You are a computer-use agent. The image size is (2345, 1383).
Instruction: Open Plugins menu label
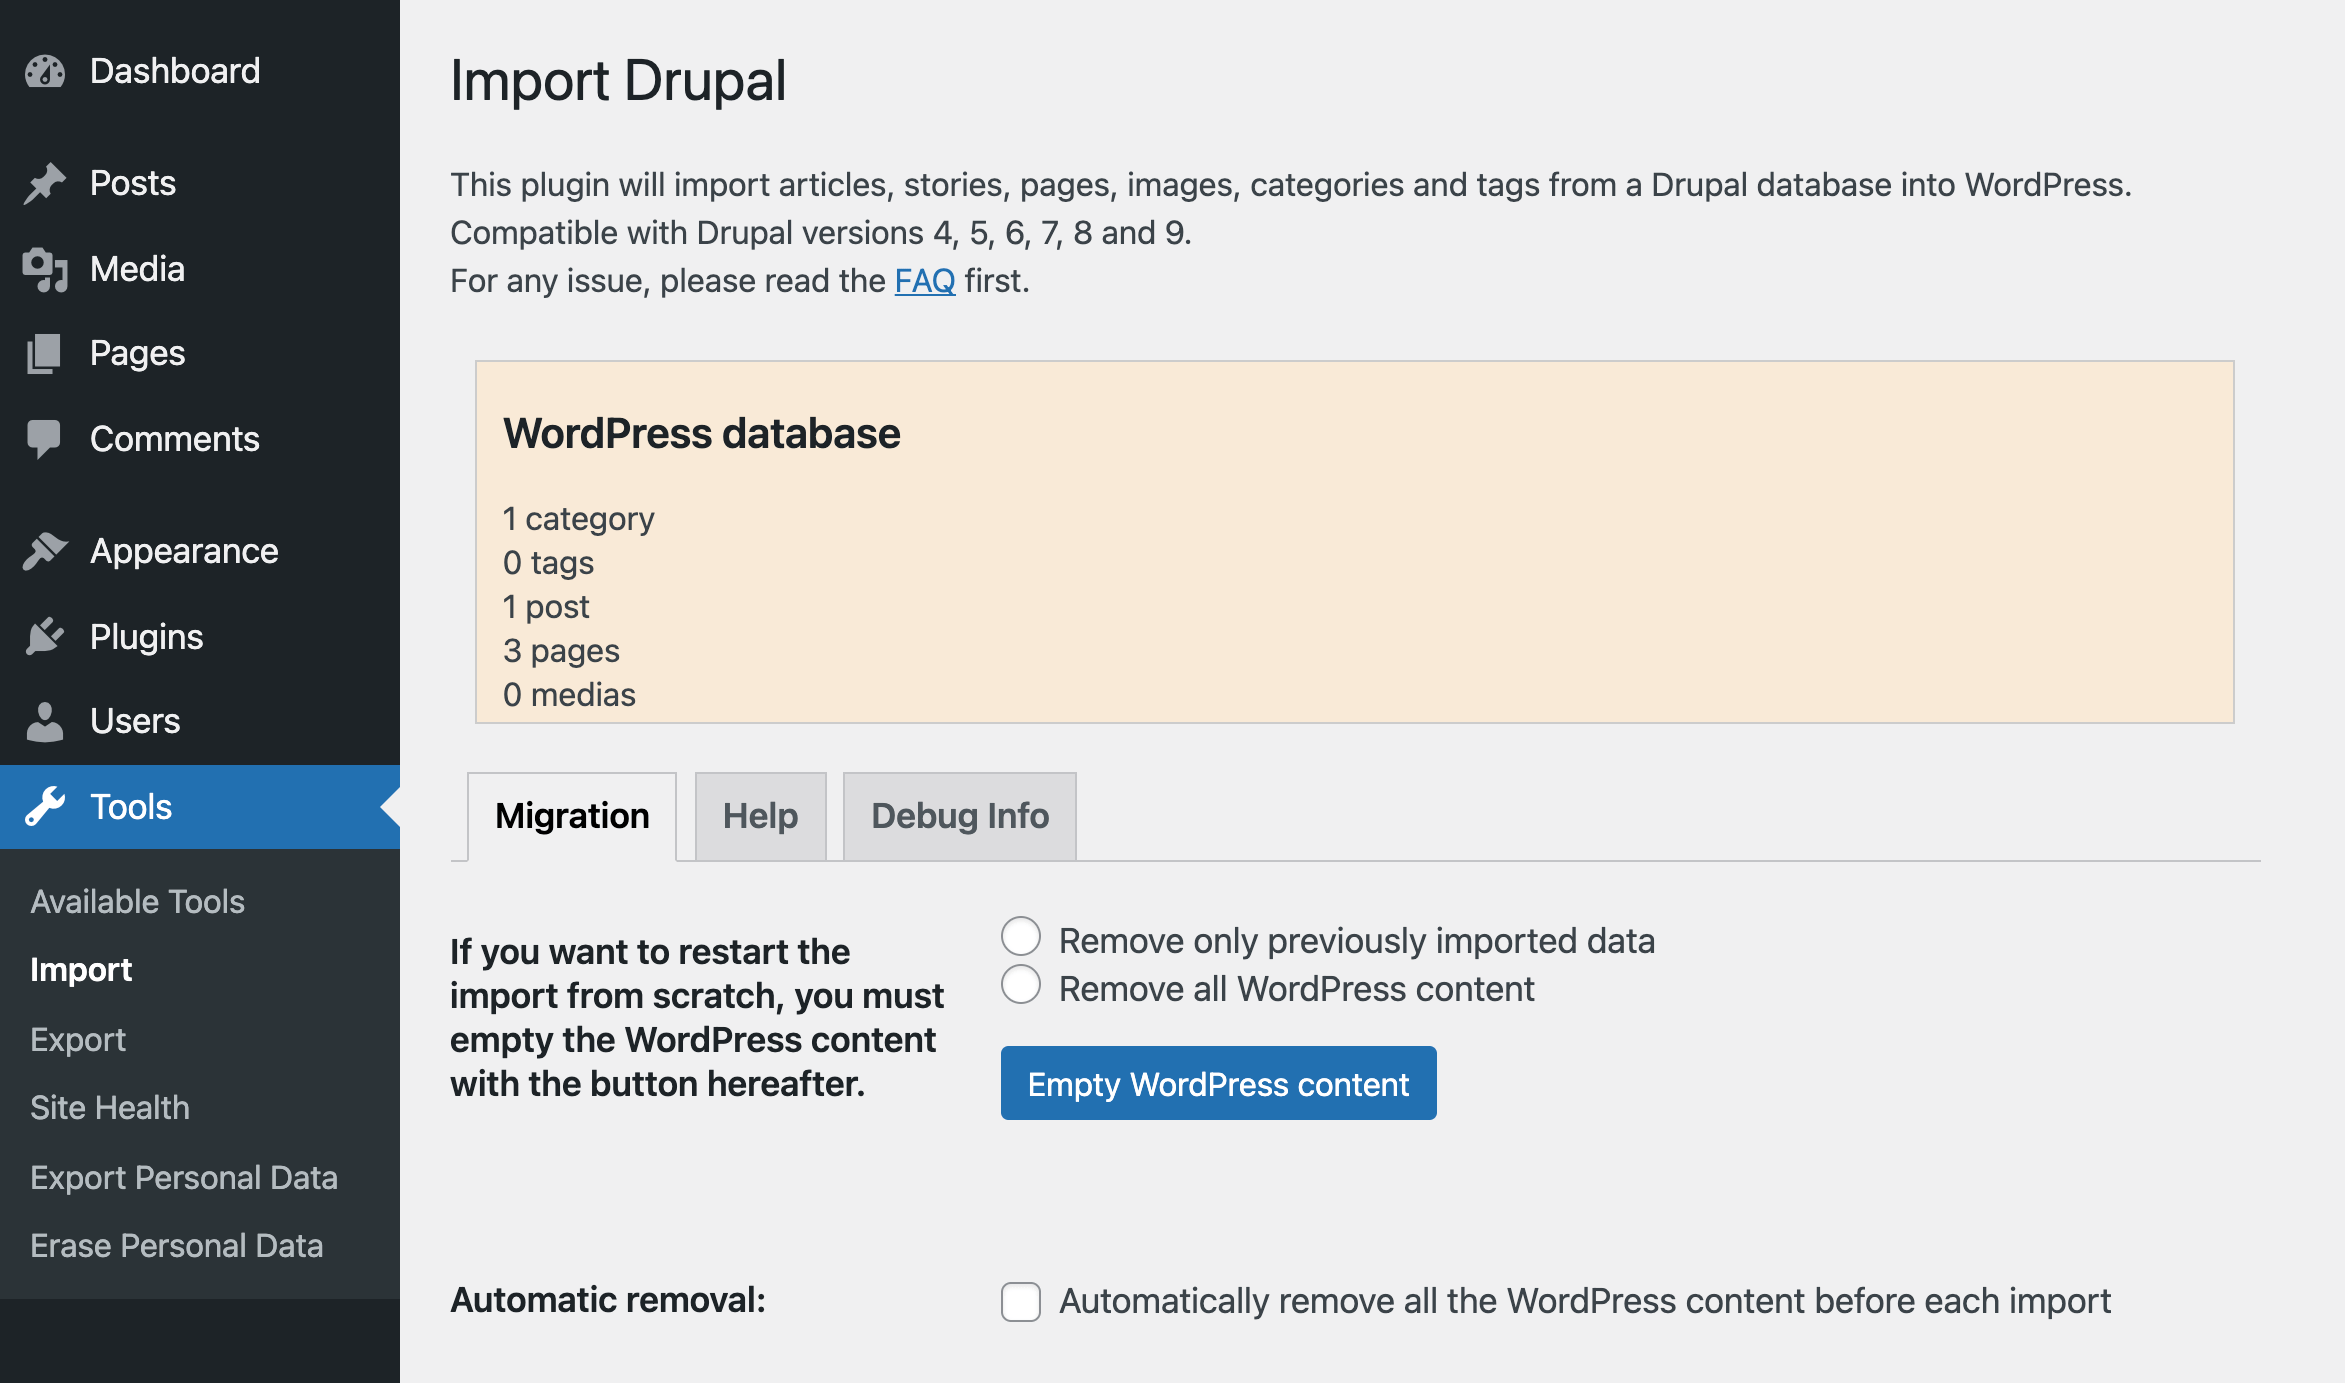pos(147,637)
